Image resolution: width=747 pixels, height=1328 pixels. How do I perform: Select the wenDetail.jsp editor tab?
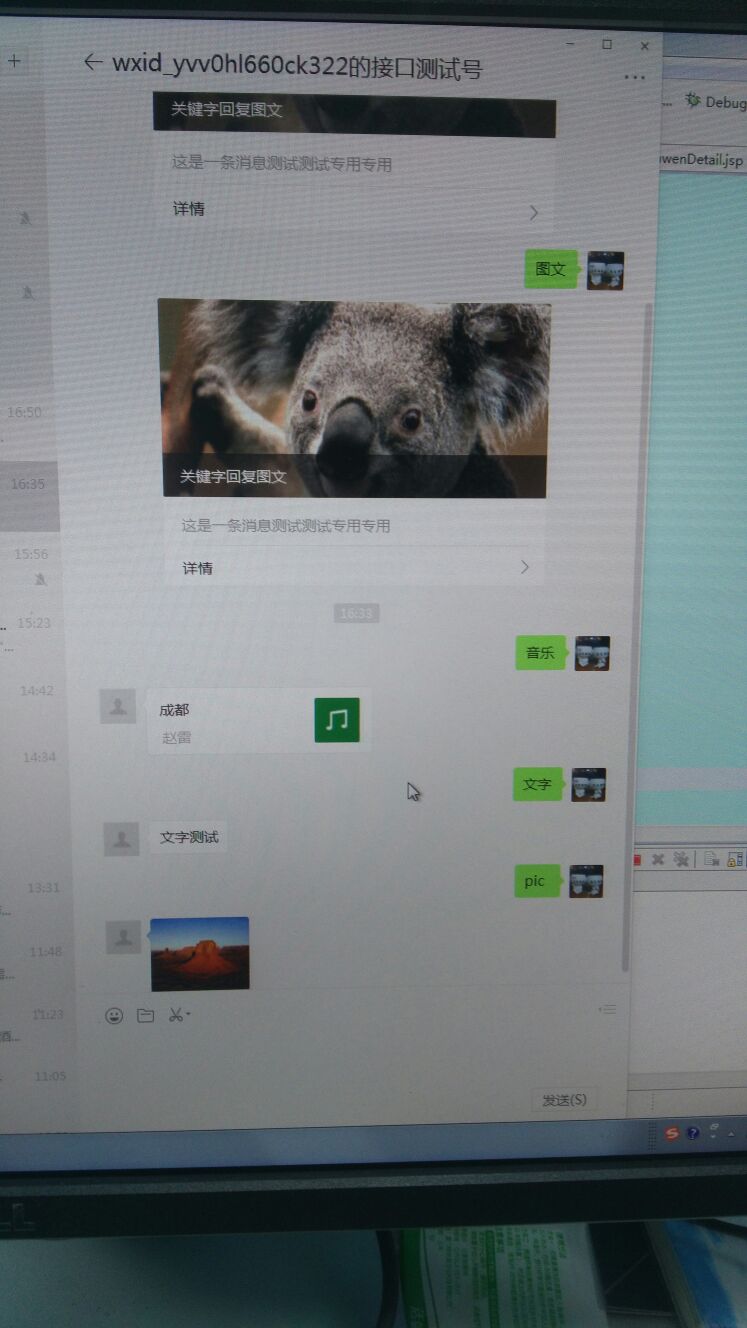click(702, 159)
